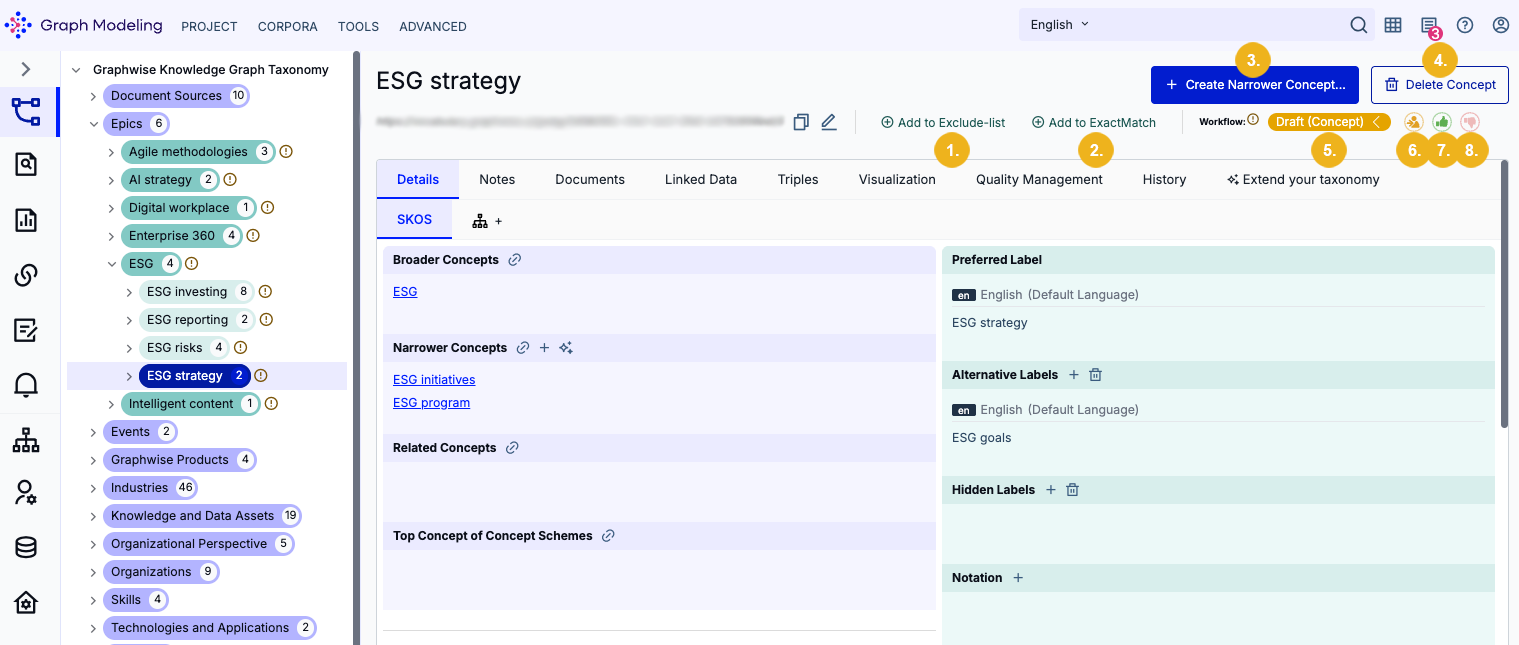Image resolution: width=1519 pixels, height=645 pixels.
Task: Click Add to ExactMatch
Action: click(1094, 123)
